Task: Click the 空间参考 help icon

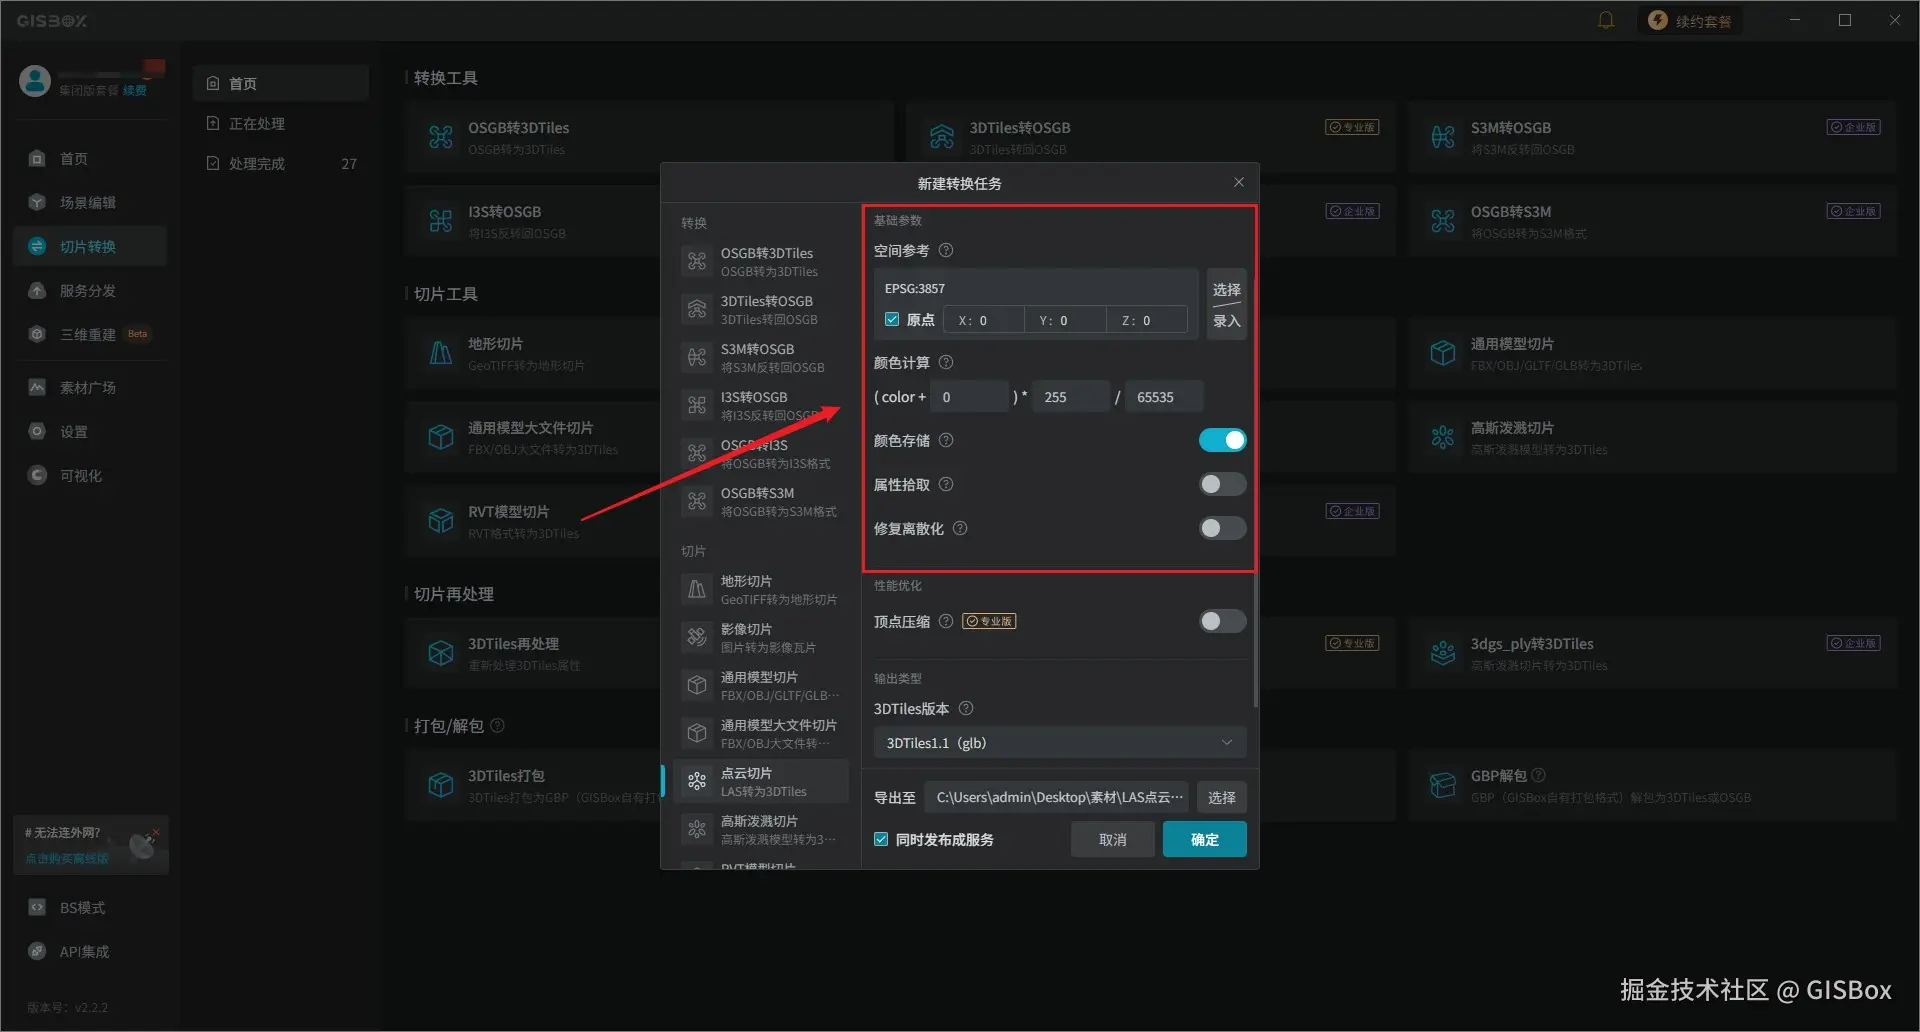Action: 946,250
